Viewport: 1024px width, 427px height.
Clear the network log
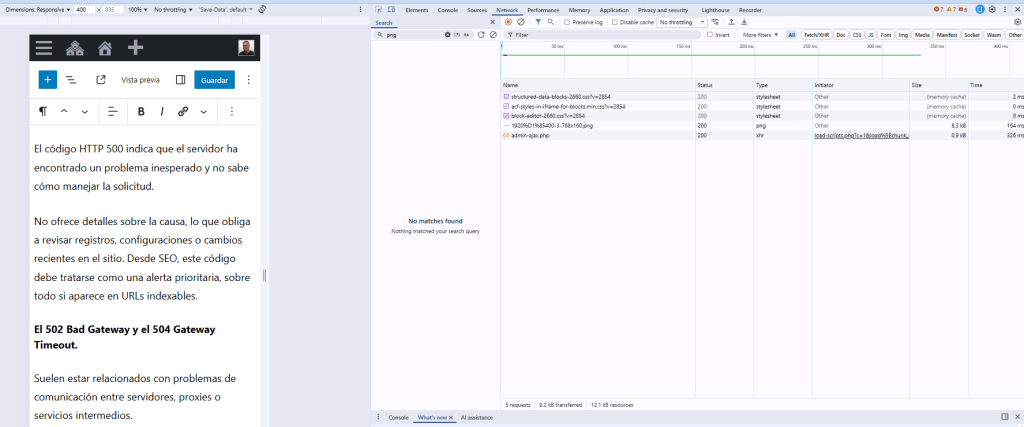(521, 21)
